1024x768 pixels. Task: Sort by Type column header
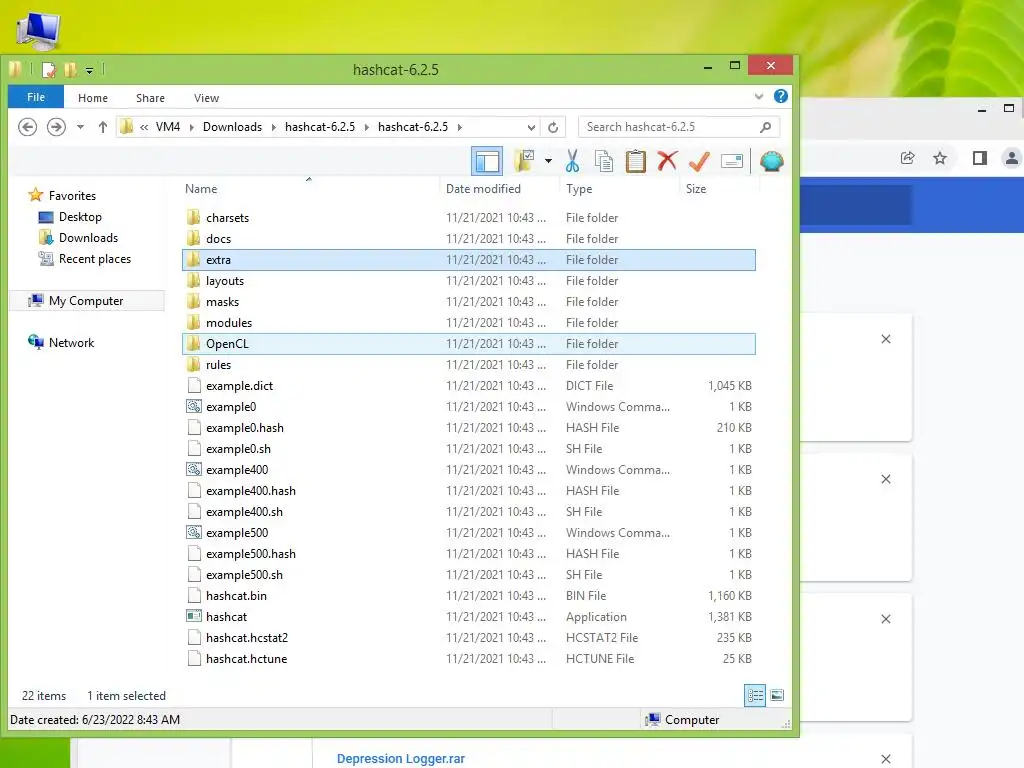pyautogui.click(x=579, y=189)
